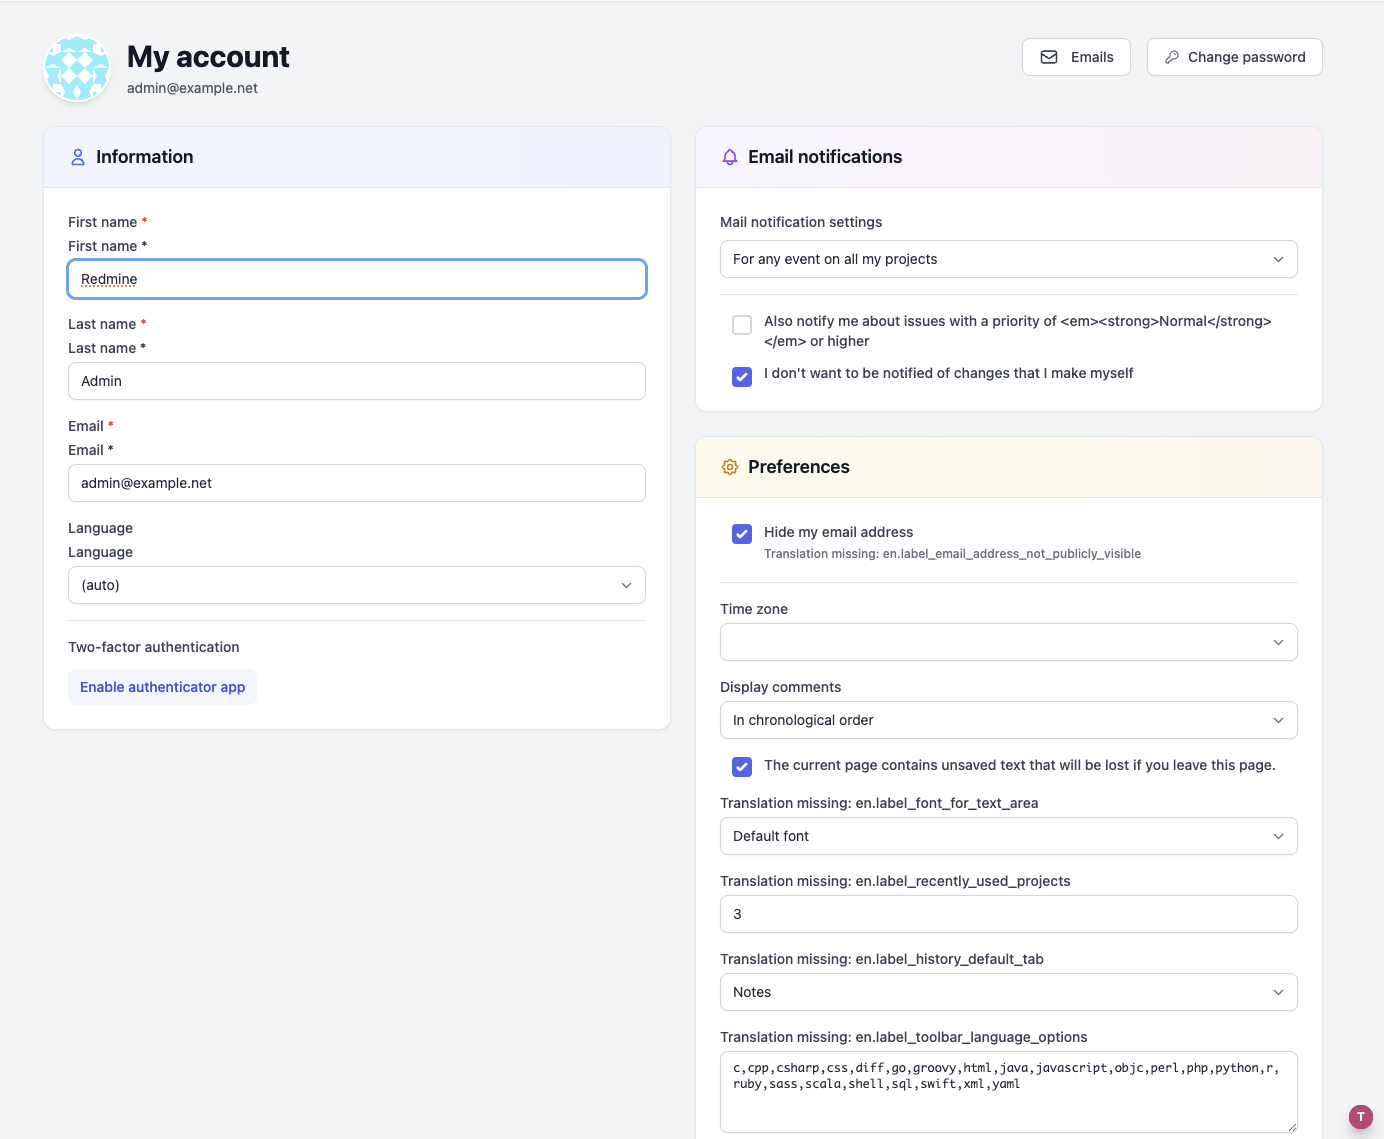Open Change password
1384x1139 pixels.
1234,57
